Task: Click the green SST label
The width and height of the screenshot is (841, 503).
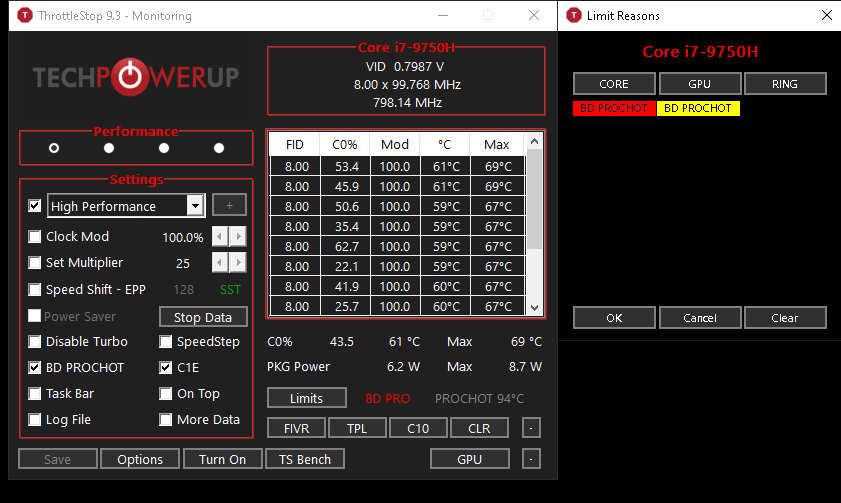Action: [x=230, y=290]
